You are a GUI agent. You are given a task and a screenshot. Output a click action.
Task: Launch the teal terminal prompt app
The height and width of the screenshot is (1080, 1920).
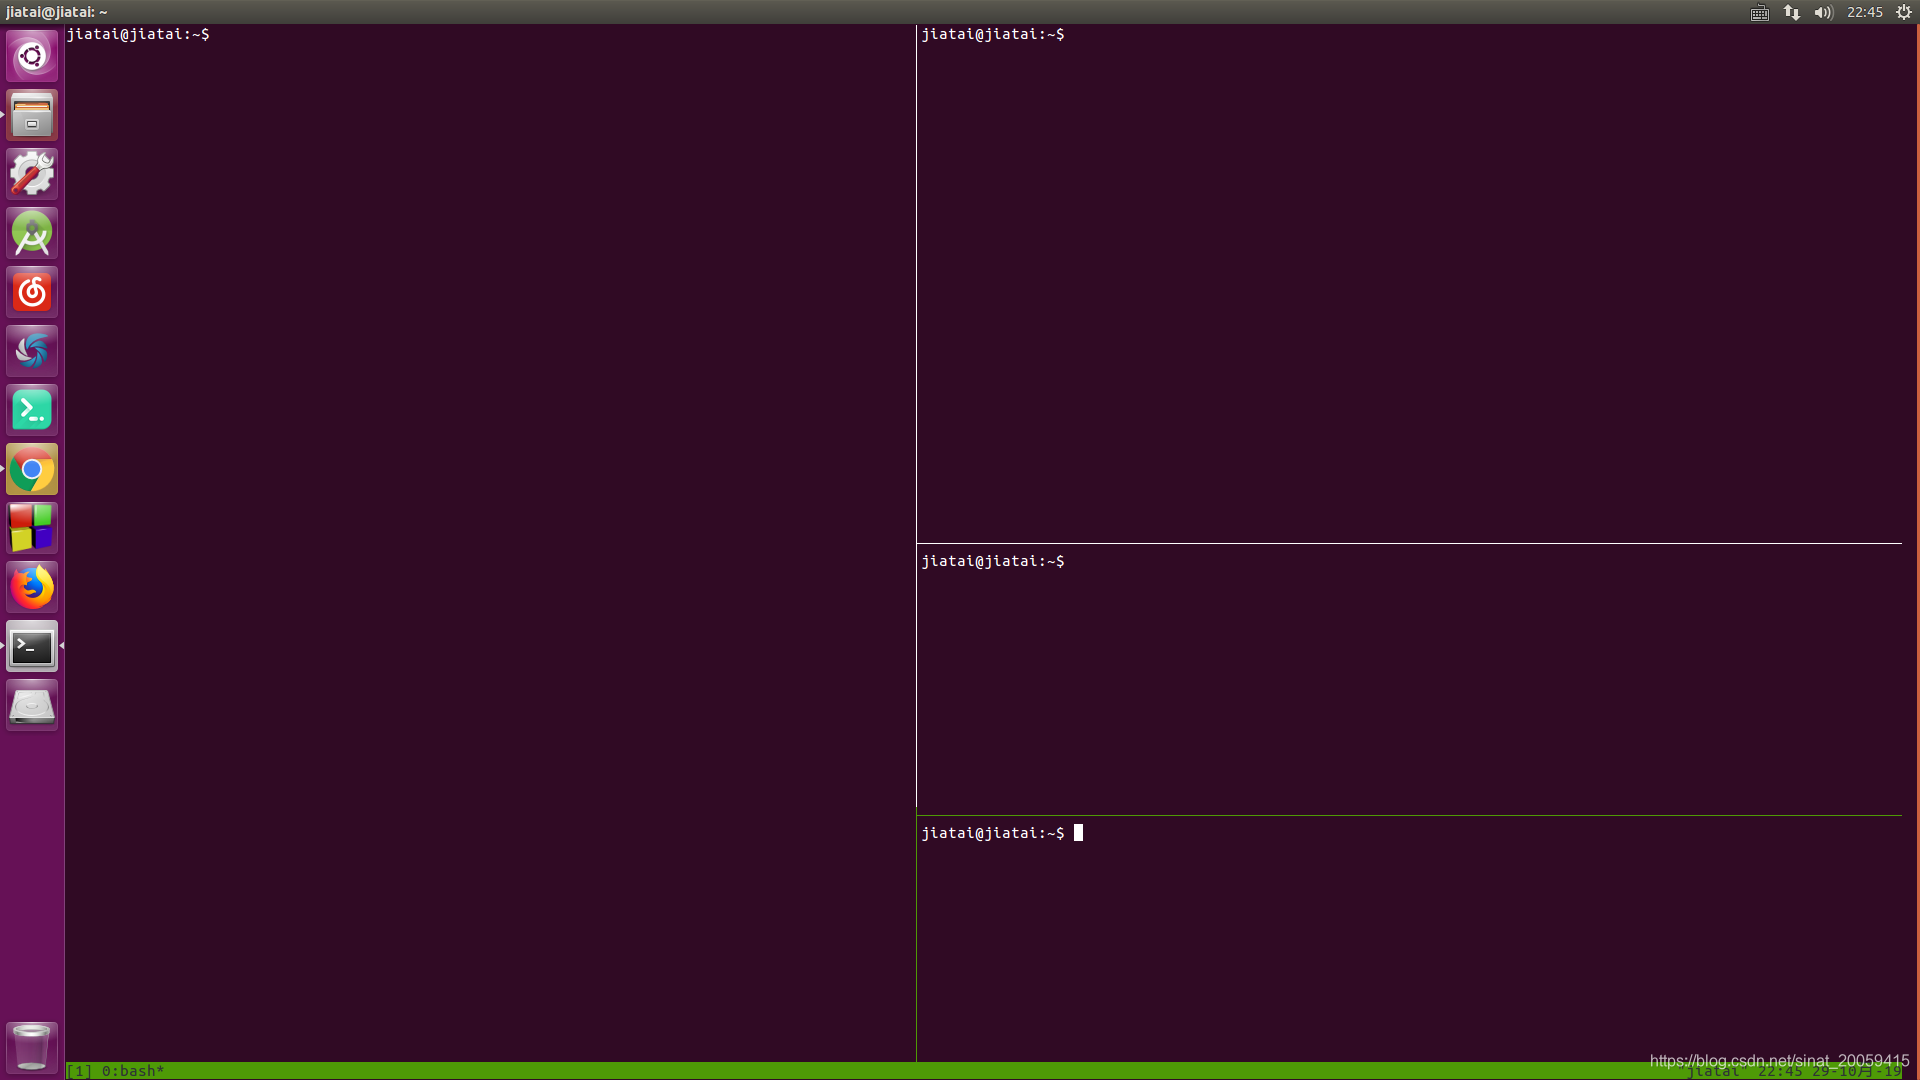pyautogui.click(x=32, y=410)
